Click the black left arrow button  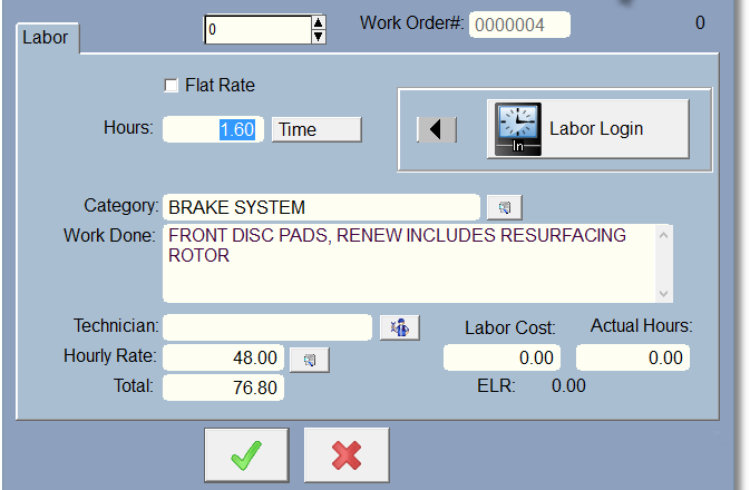click(436, 130)
